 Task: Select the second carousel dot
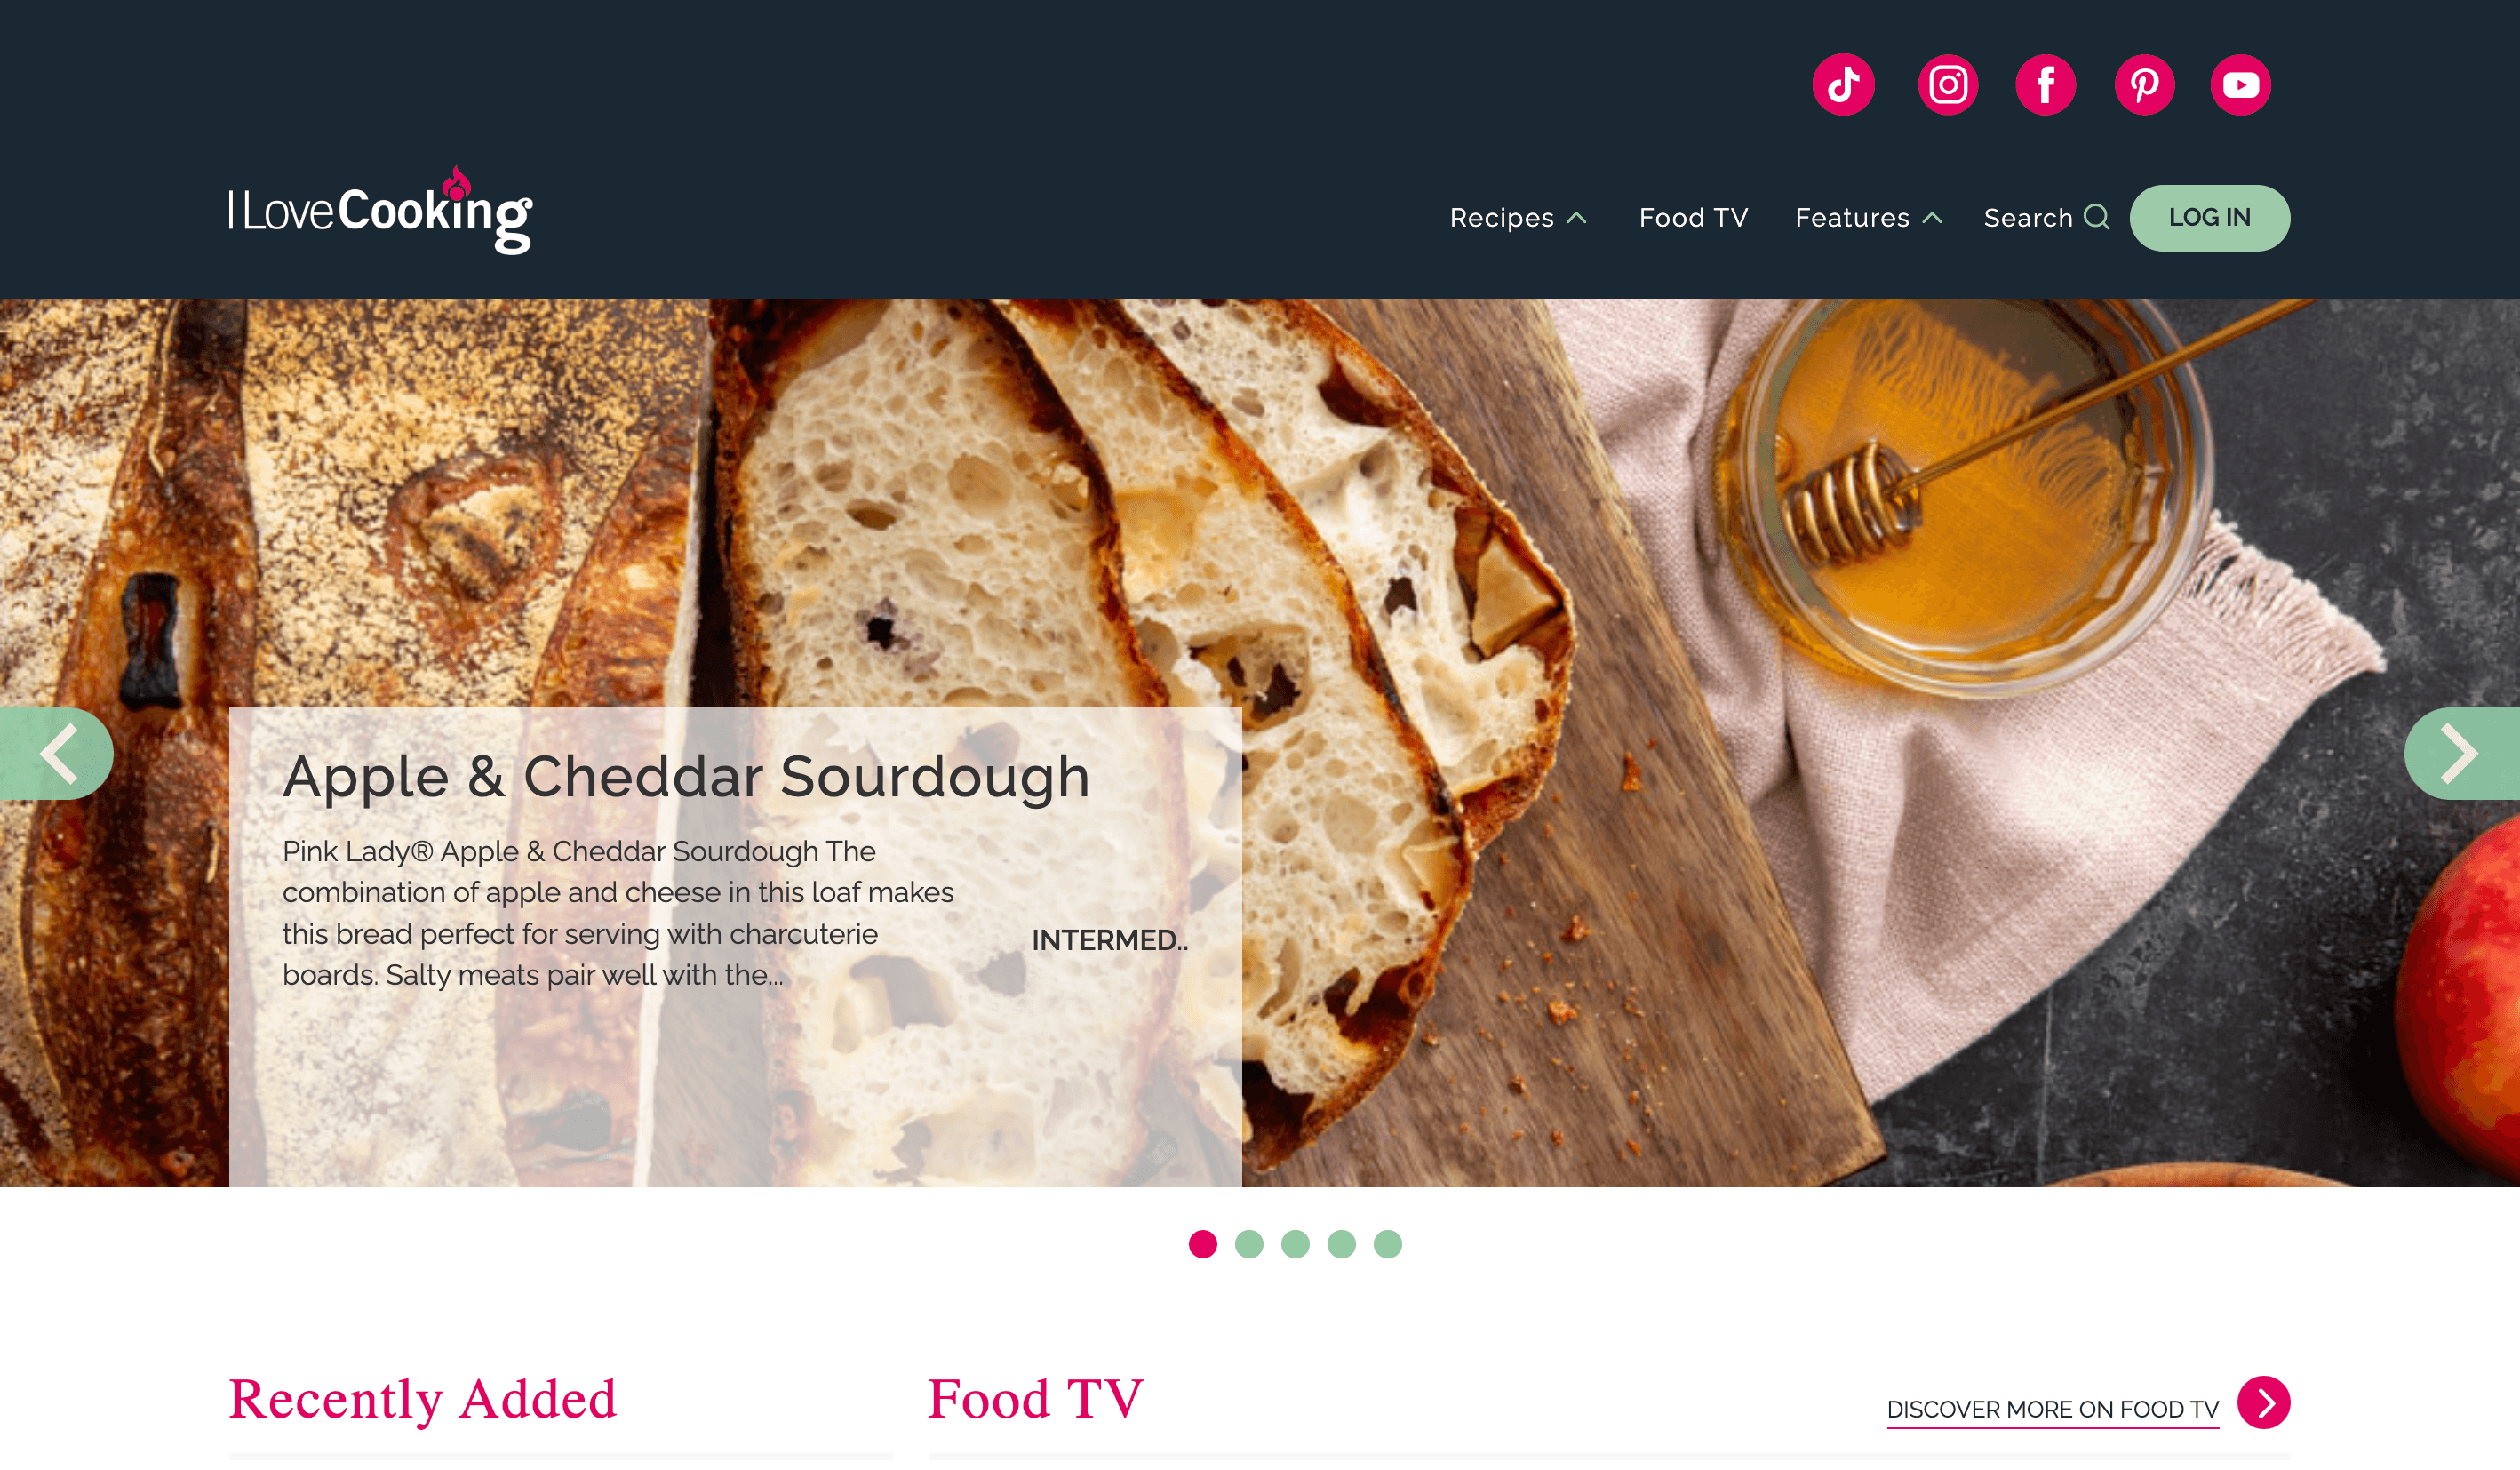click(x=1249, y=1244)
